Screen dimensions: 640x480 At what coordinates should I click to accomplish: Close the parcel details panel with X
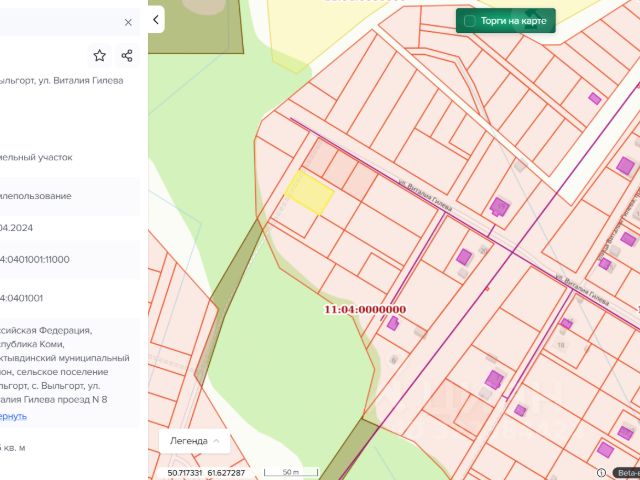(128, 22)
